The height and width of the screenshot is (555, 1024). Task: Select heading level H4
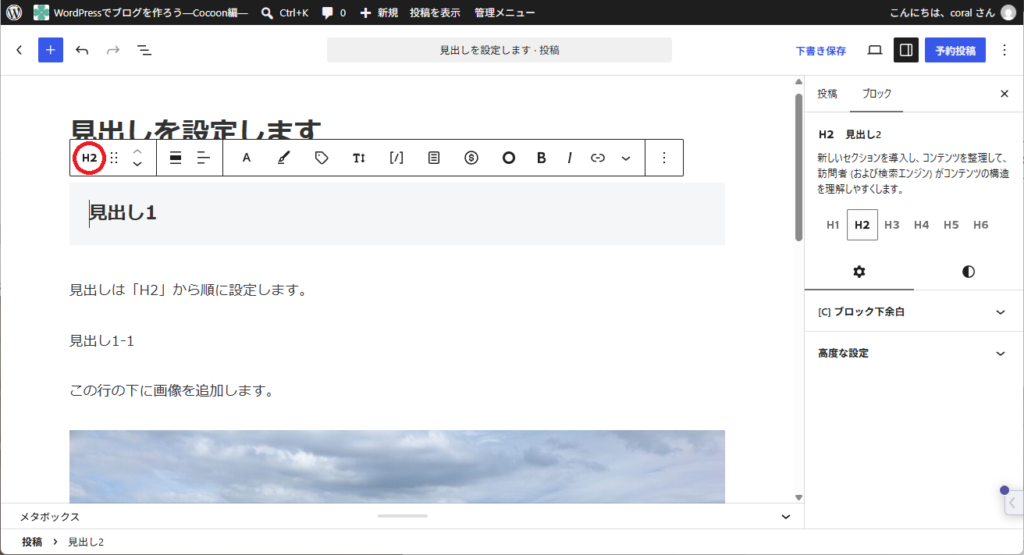(x=921, y=225)
